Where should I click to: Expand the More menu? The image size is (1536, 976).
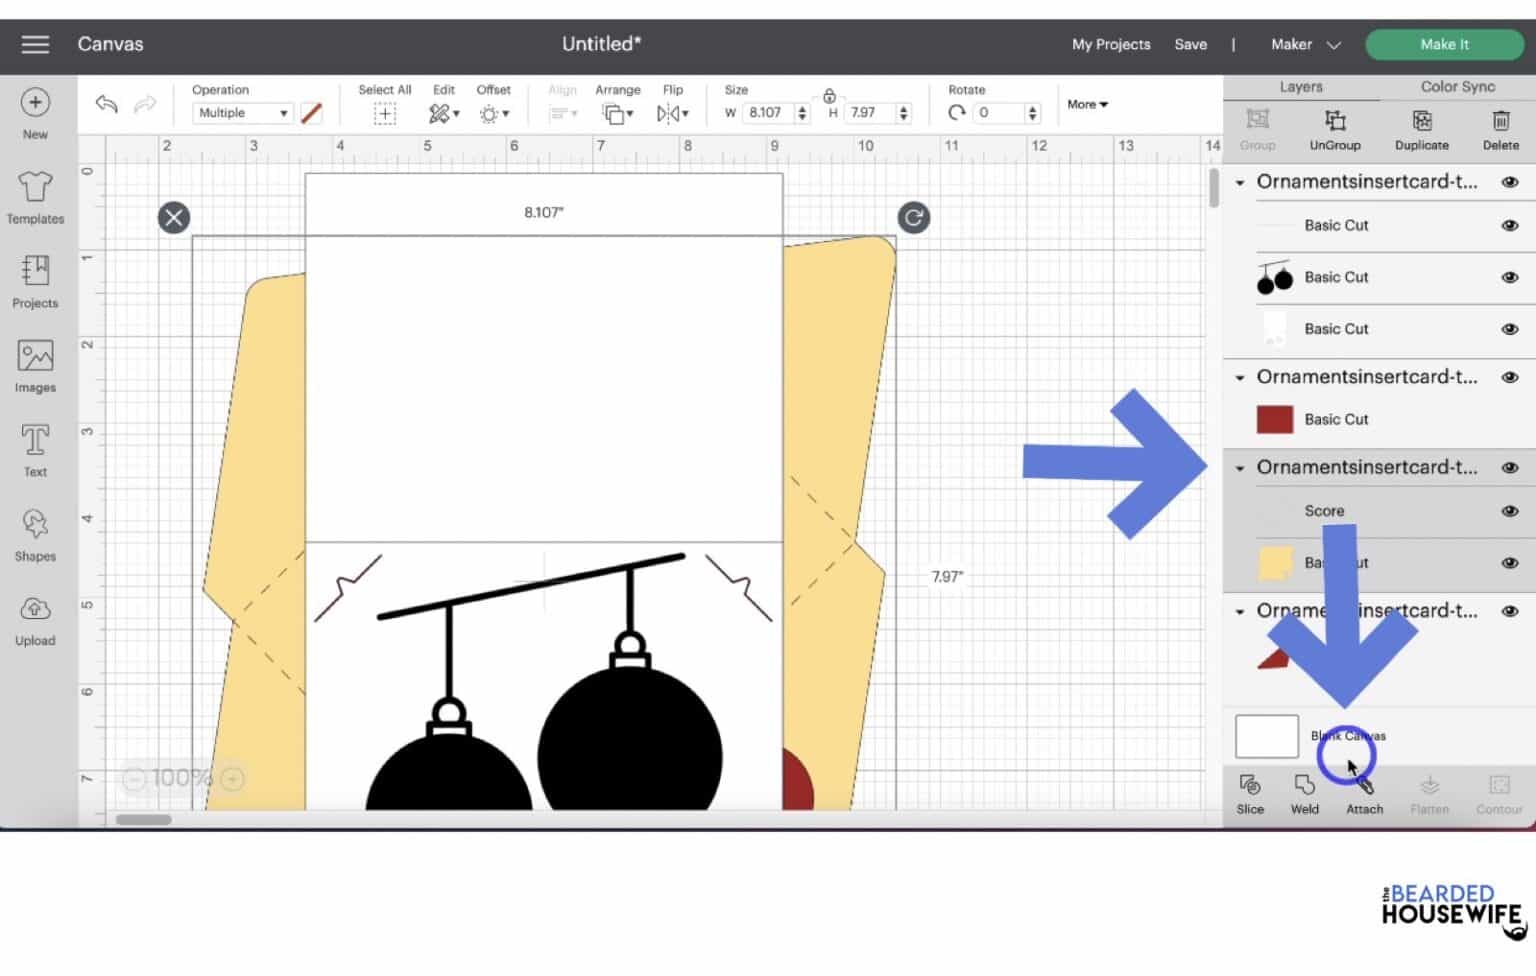1087,104
